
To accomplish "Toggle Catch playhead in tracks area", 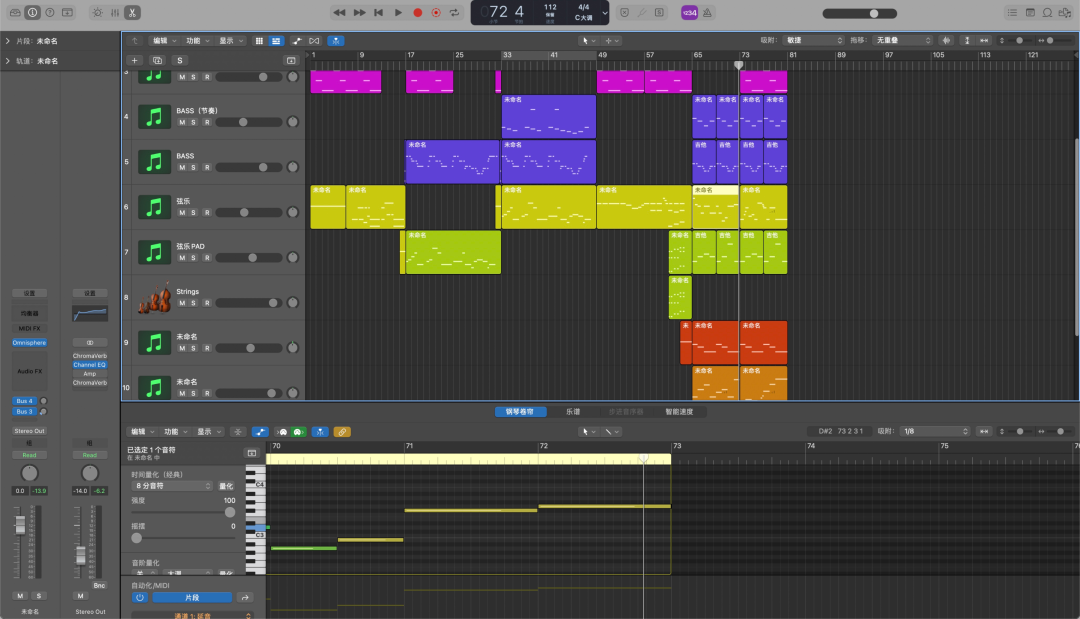I will (335, 41).
